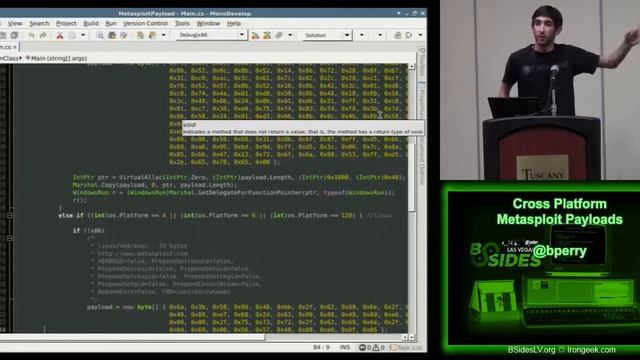Open the Main (string[] args) member breadcrumb

[x=56, y=58]
